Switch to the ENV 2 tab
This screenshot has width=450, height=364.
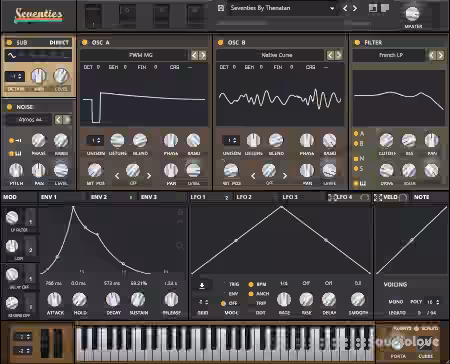pos(99,197)
